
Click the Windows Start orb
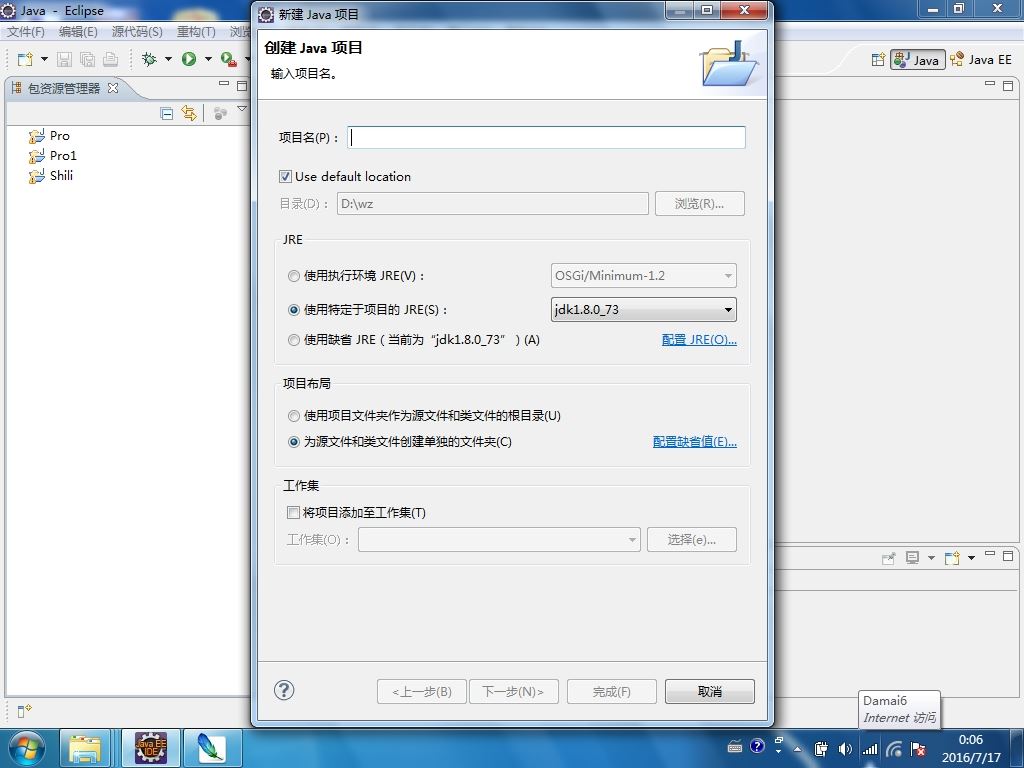pyautogui.click(x=25, y=748)
